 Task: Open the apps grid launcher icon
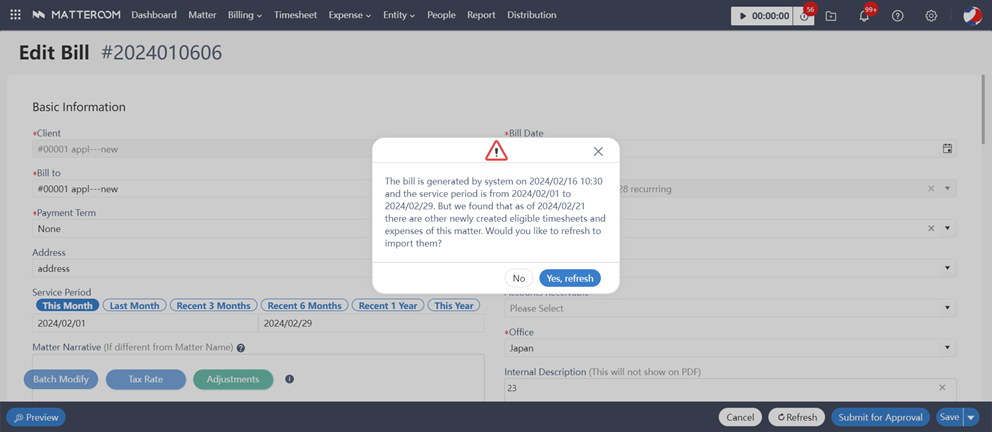tap(15, 15)
